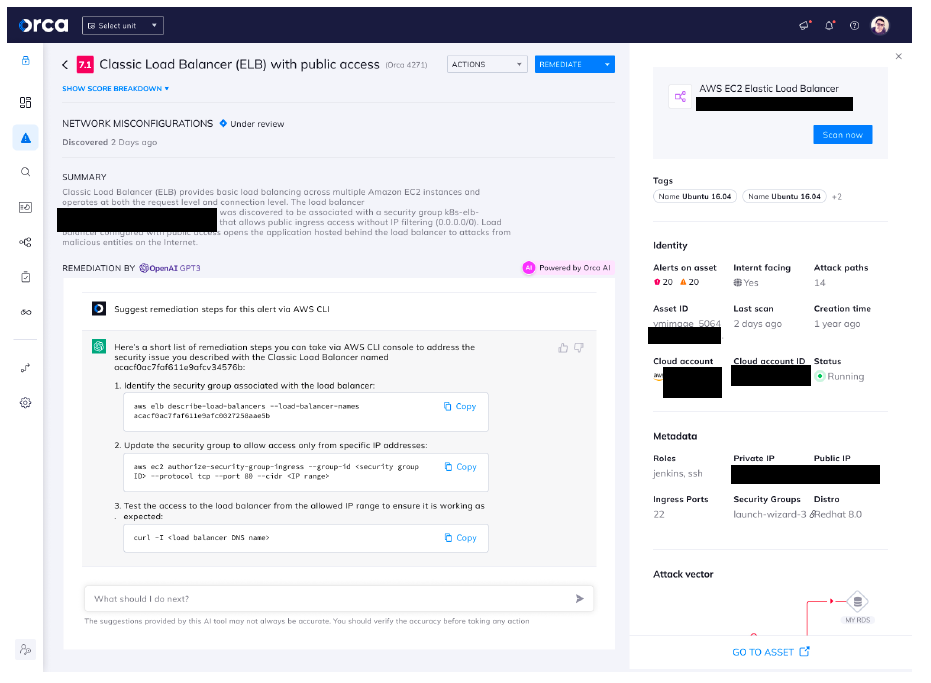Copy the describe-load-balancers command
This screenshot has height=683, width=931.
(460, 406)
